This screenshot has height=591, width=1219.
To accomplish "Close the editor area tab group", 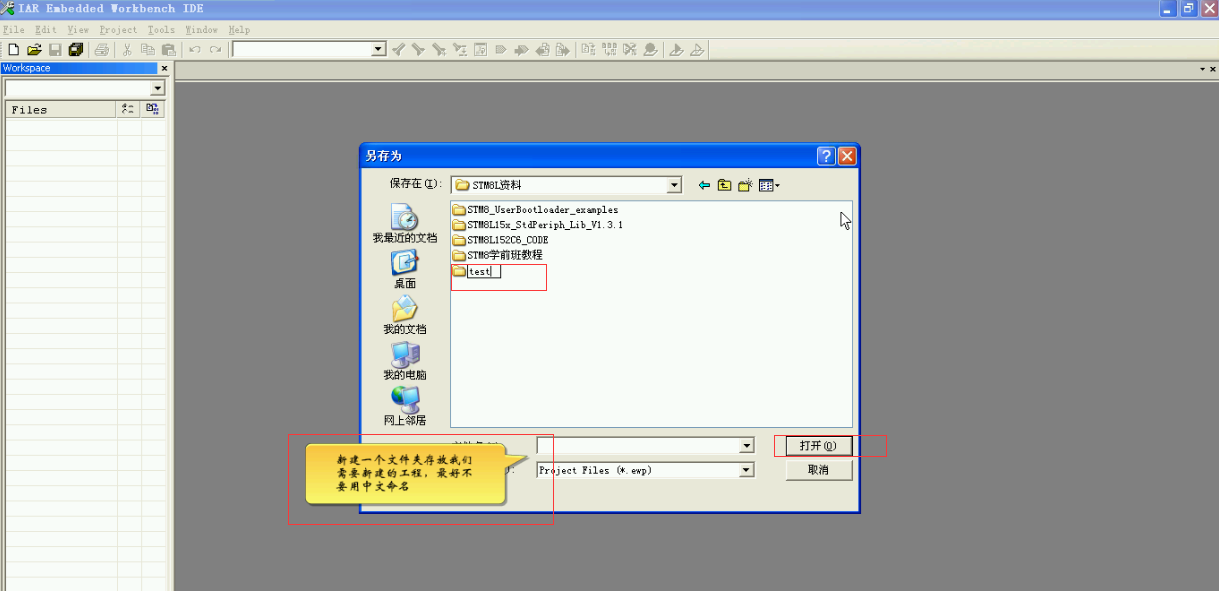I will click(1212, 69).
